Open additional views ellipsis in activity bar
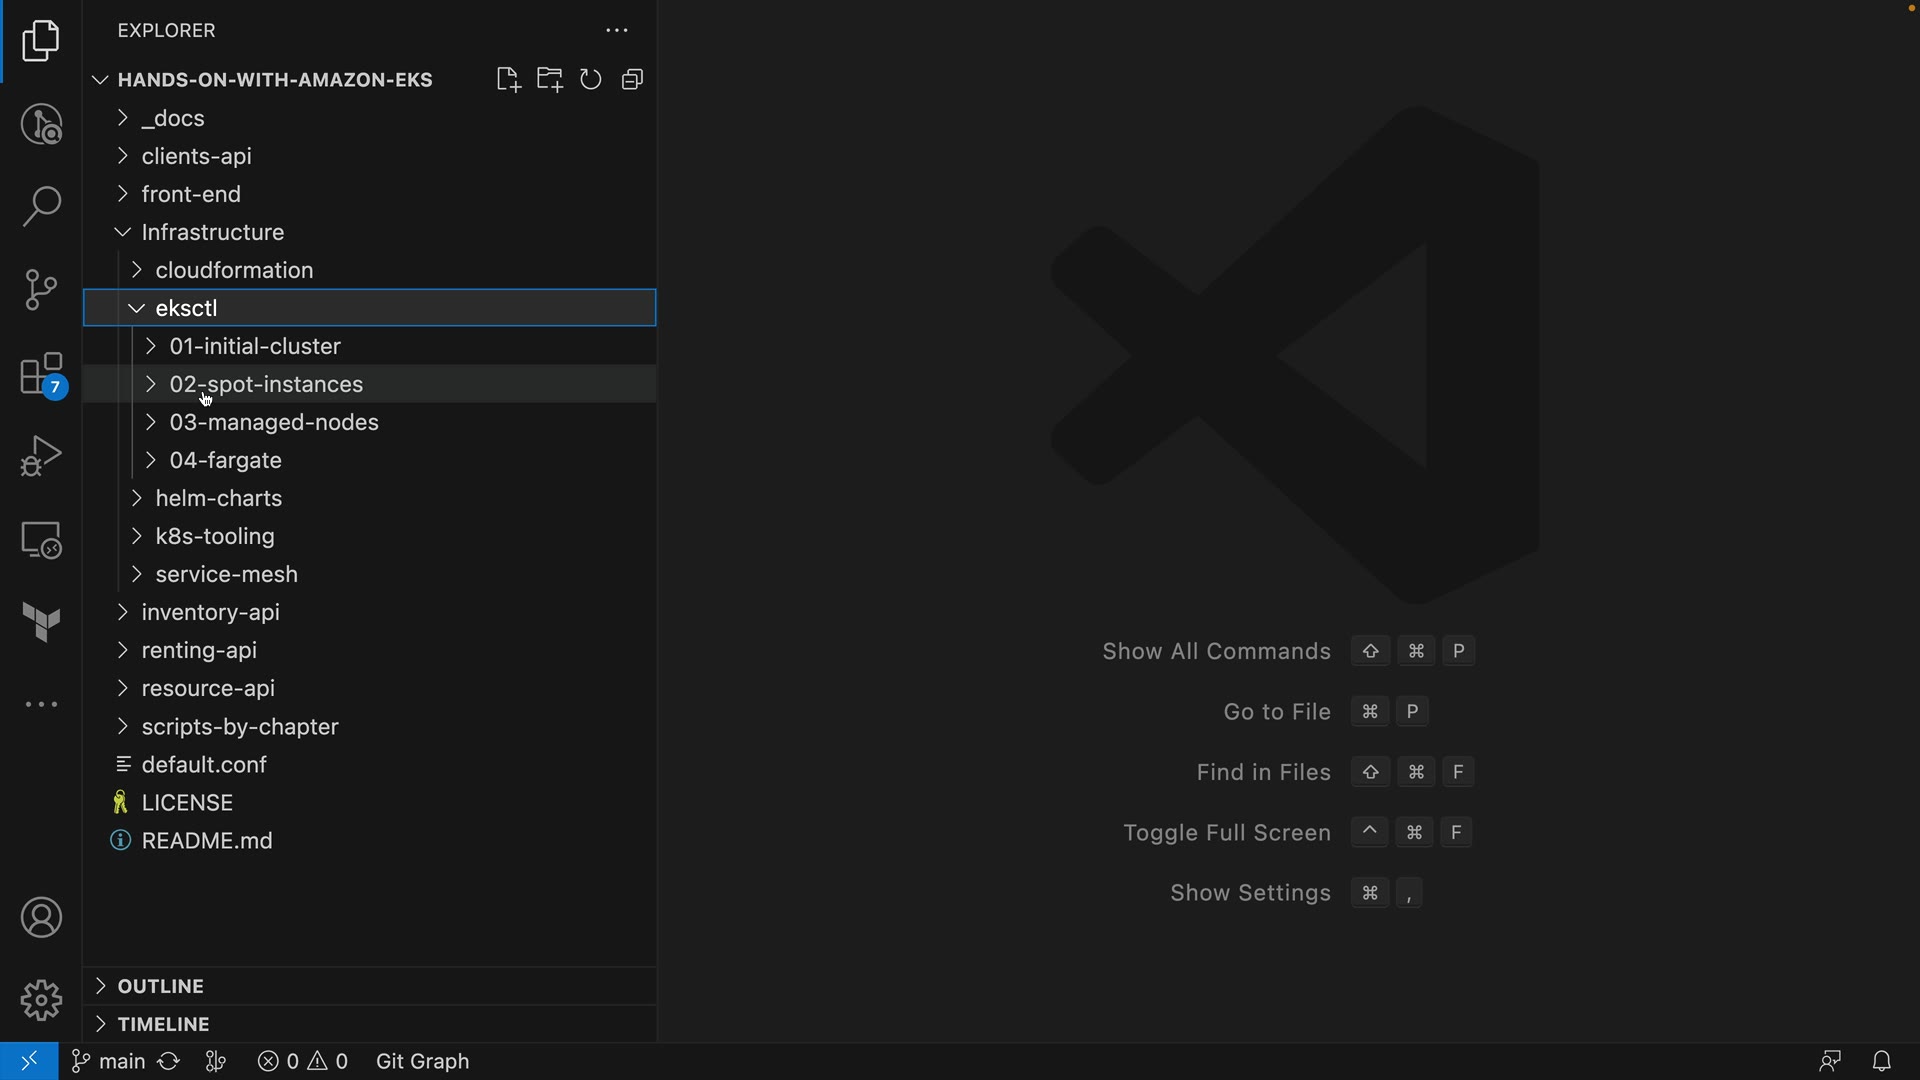The width and height of the screenshot is (1920, 1080). tap(41, 705)
